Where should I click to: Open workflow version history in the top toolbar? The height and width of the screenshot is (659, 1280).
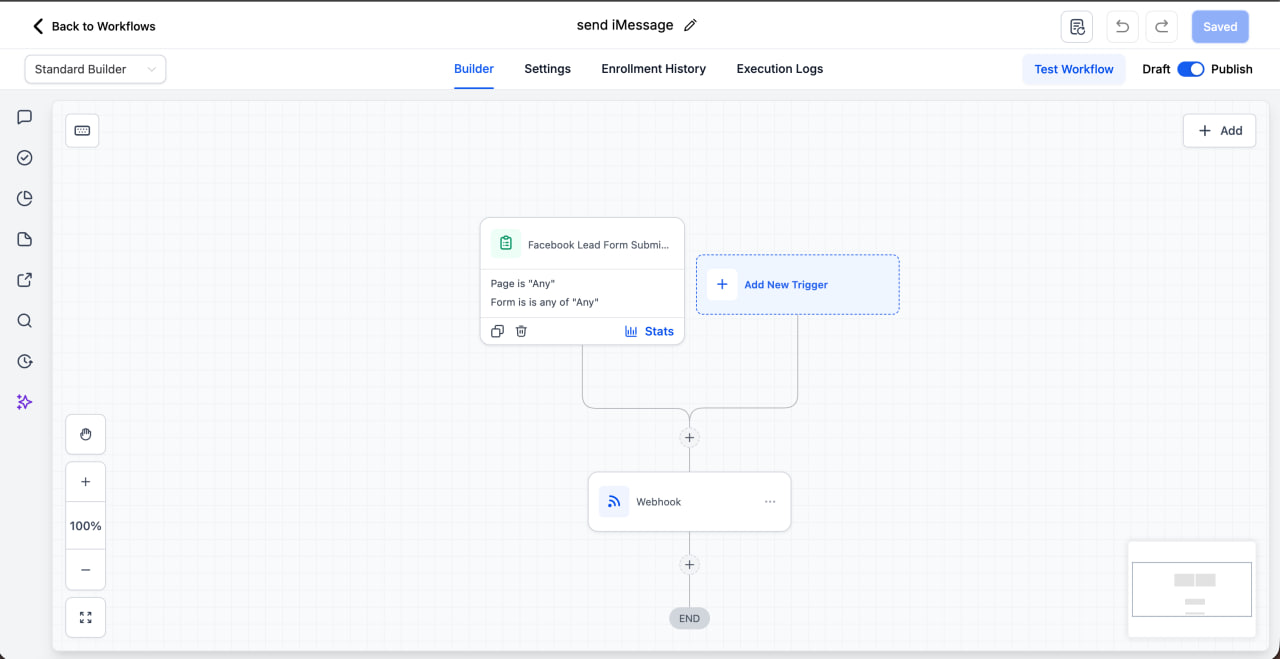tap(1077, 27)
